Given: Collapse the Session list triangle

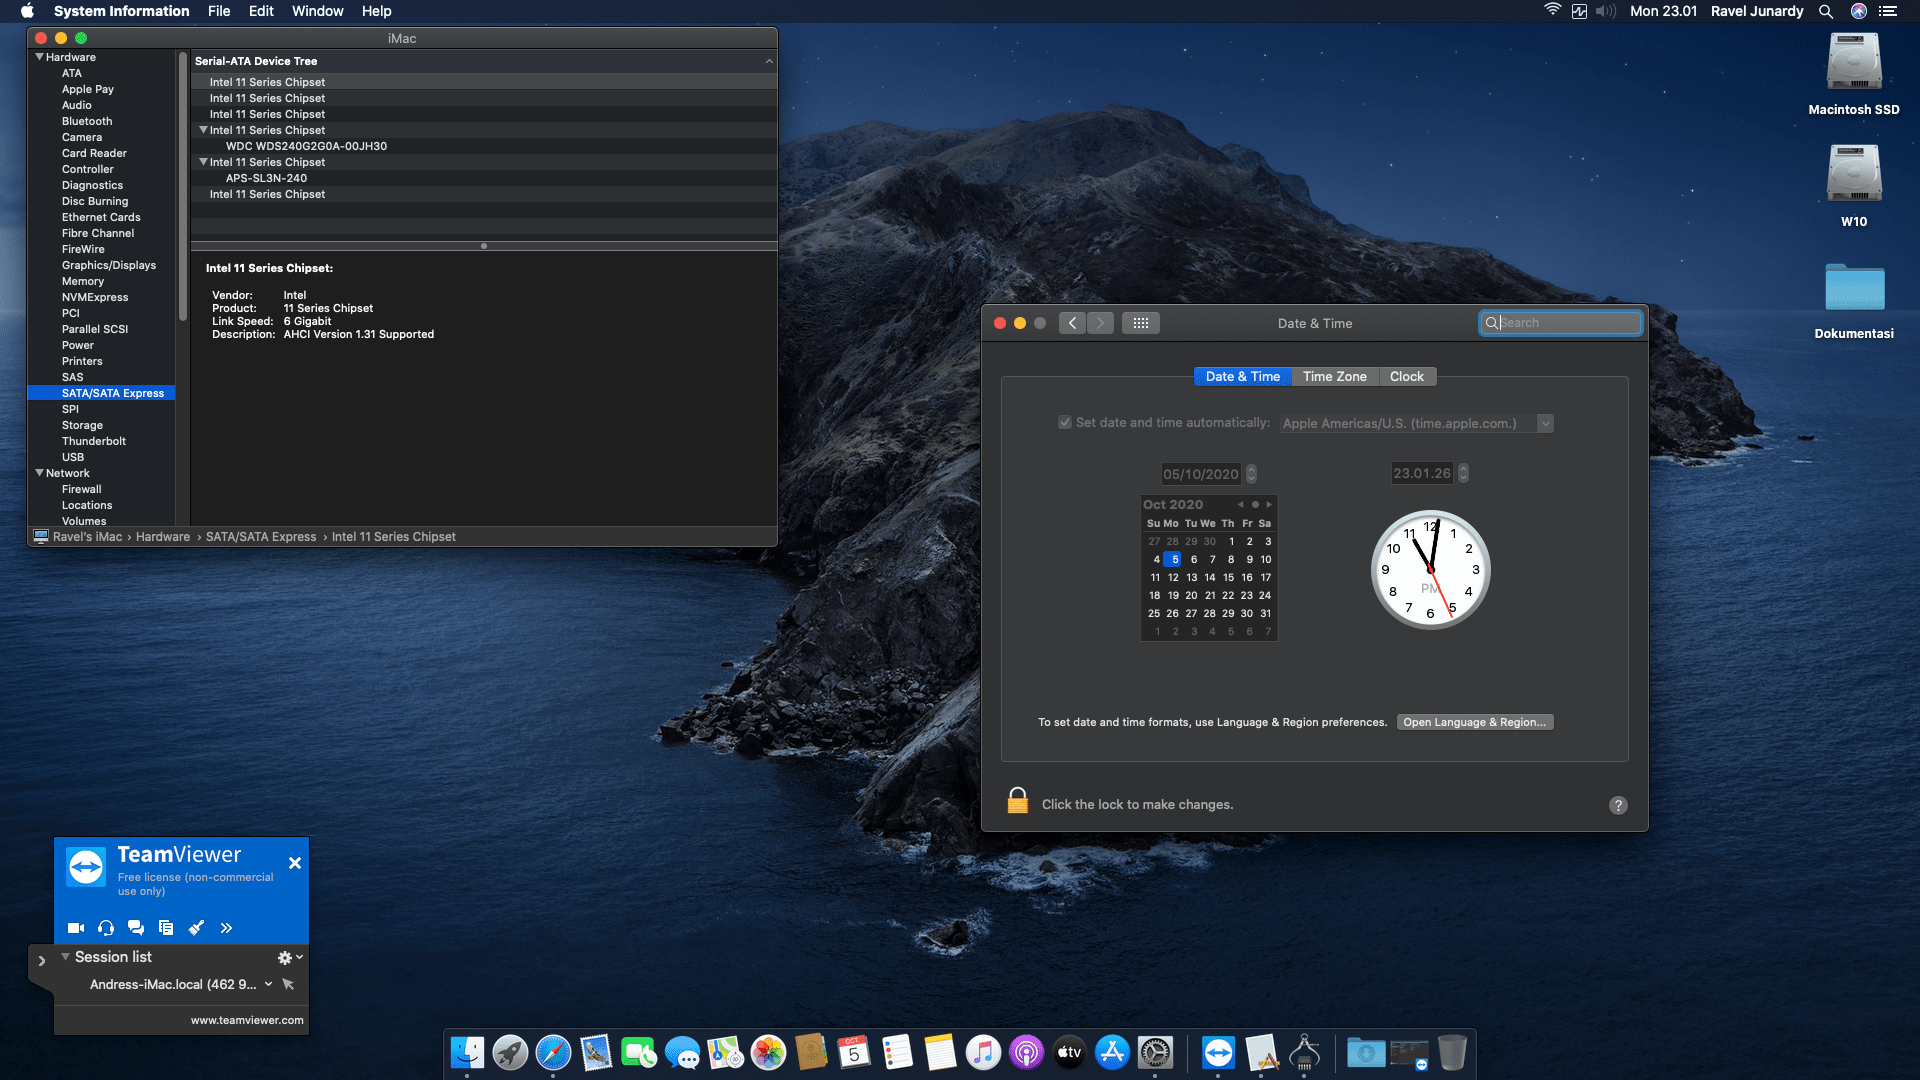Looking at the screenshot, I should point(65,957).
